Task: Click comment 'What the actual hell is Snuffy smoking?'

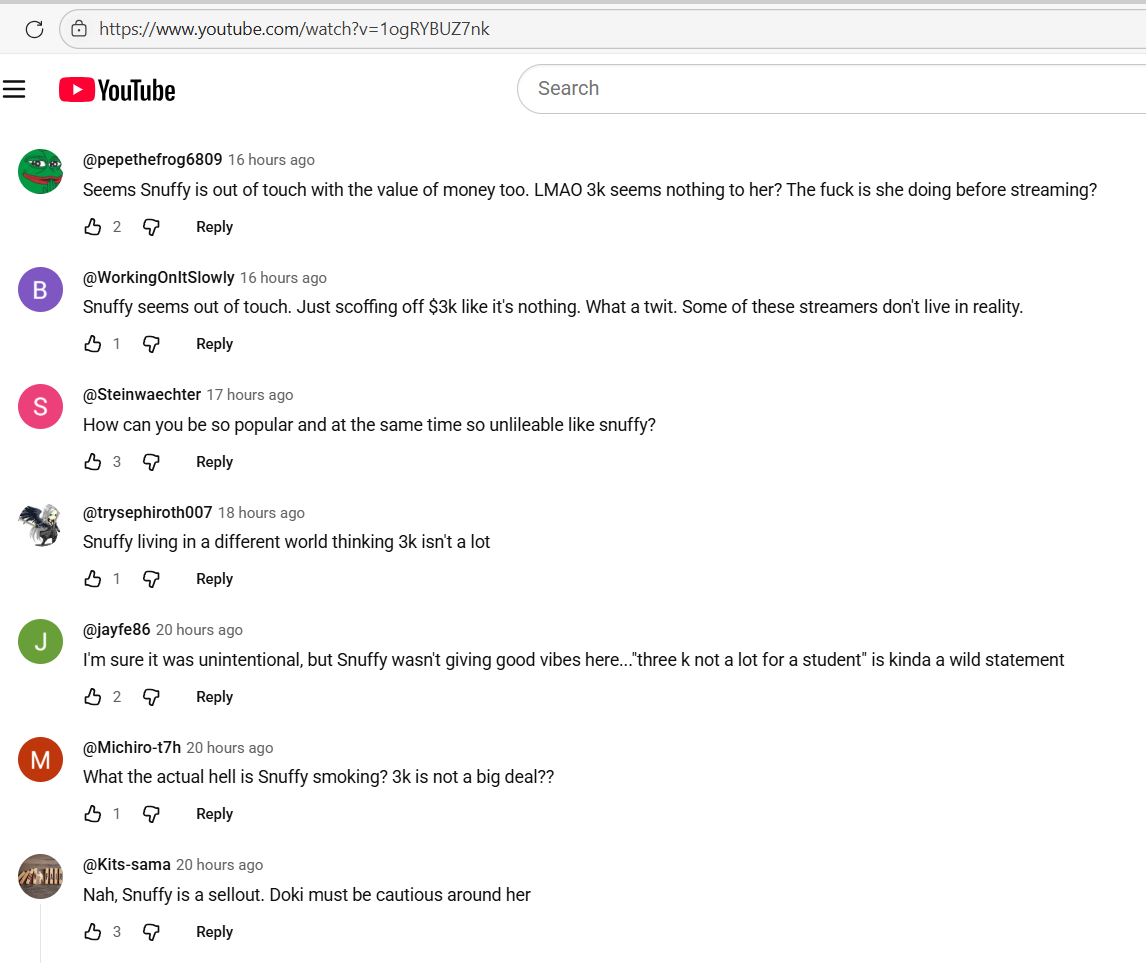Action: click(x=319, y=777)
